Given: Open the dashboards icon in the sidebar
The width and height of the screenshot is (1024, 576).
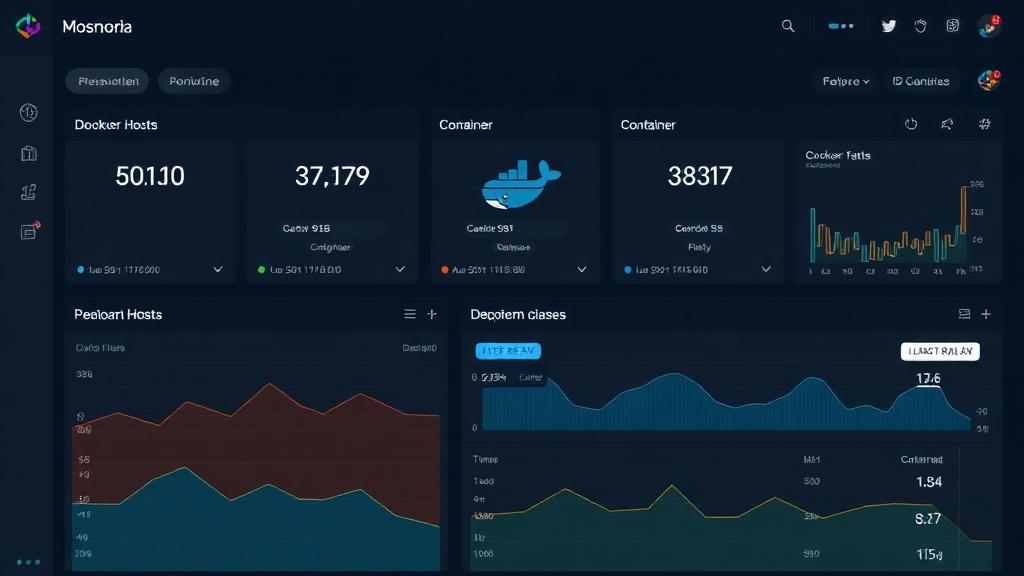Looking at the screenshot, I should coord(28,153).
